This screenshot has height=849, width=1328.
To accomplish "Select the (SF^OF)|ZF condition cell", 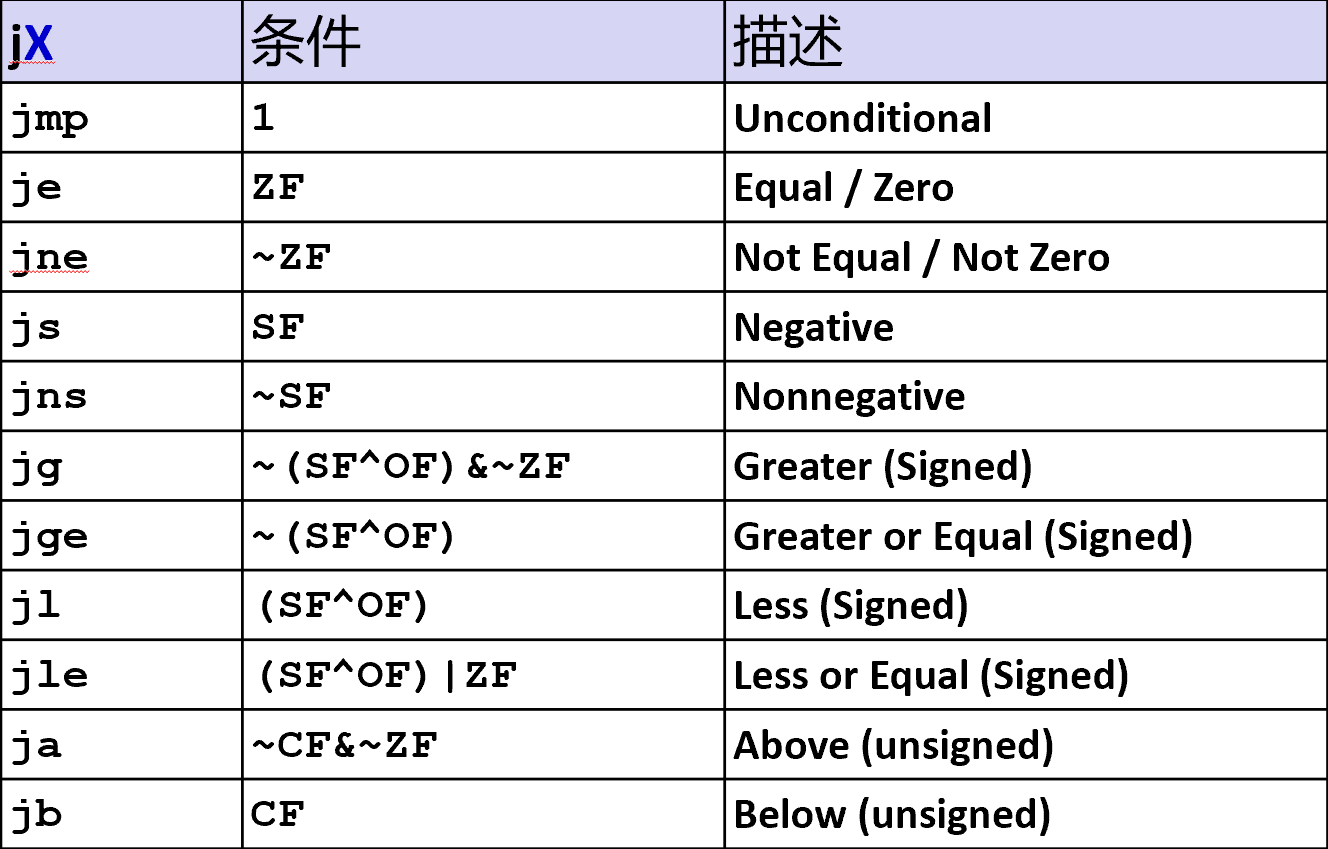I will click(386, 676).
